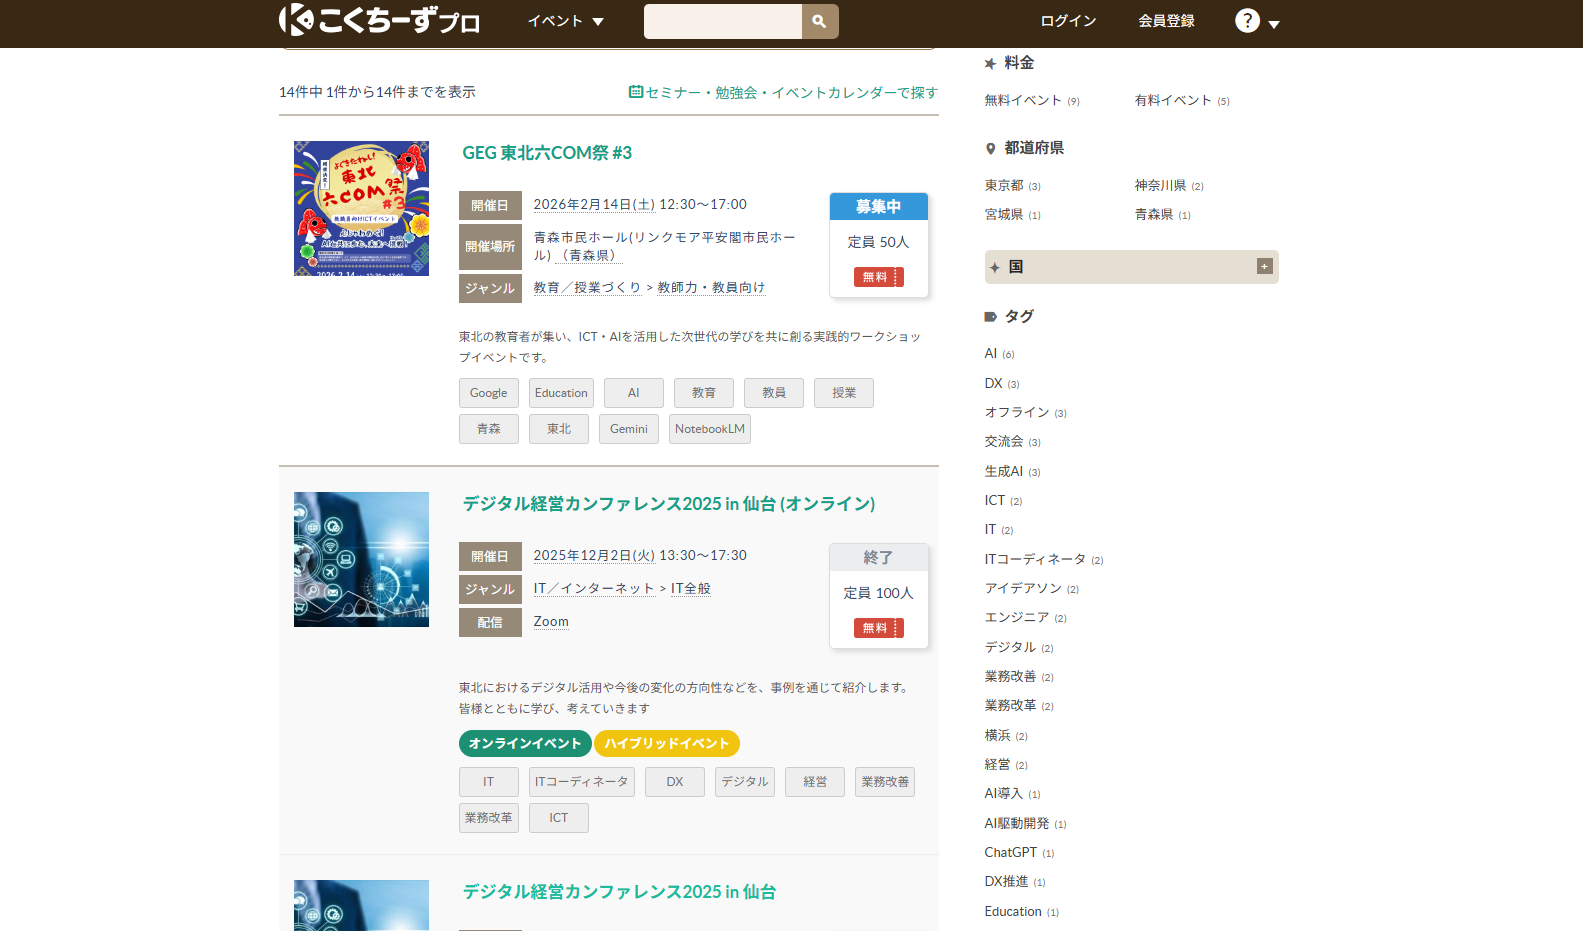
Task: Expand the 国 filter with plus icon
Action: [1264, 267]
